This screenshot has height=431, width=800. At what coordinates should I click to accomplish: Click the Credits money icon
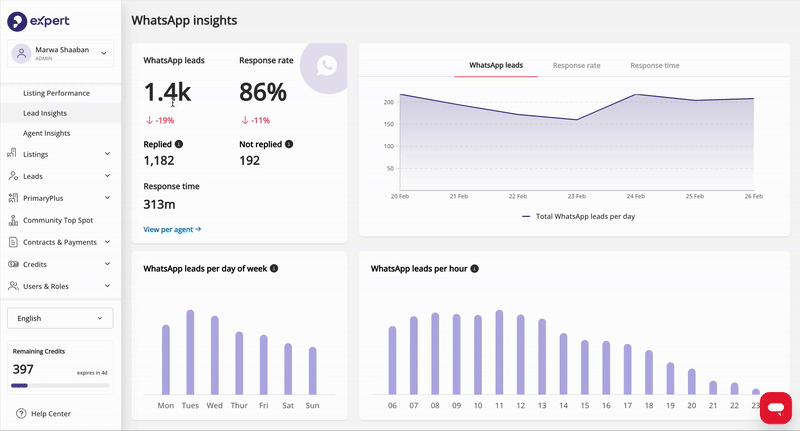[13, 264]
